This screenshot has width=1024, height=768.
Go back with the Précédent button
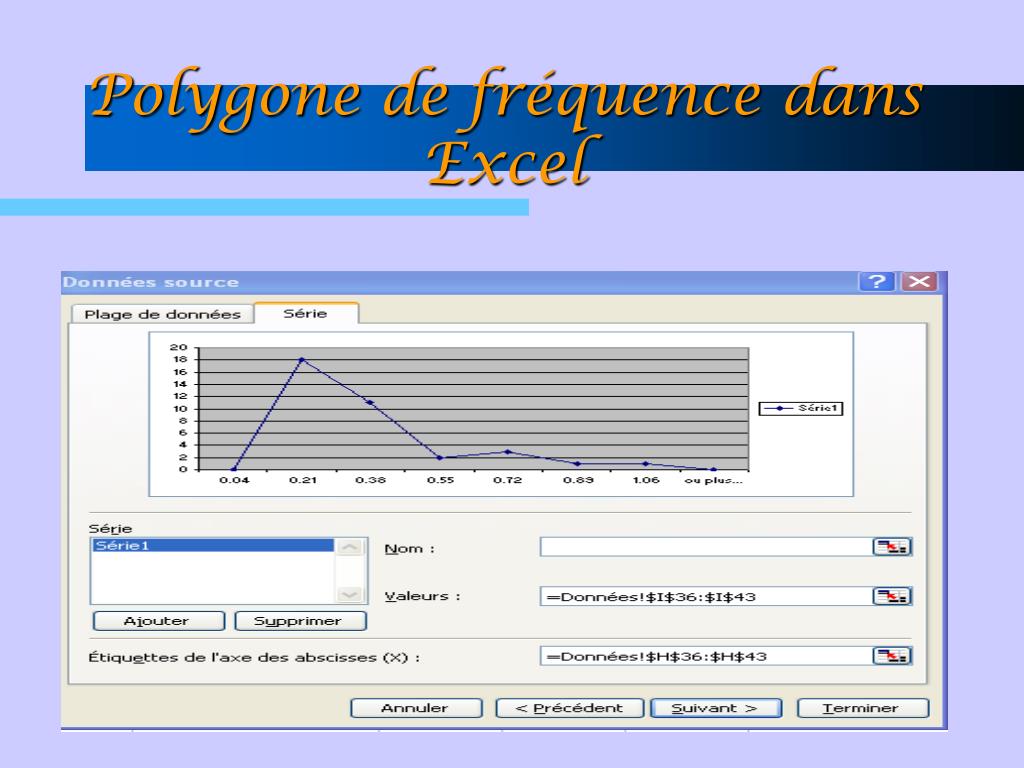pyautogui.click(x=569, y=708)
